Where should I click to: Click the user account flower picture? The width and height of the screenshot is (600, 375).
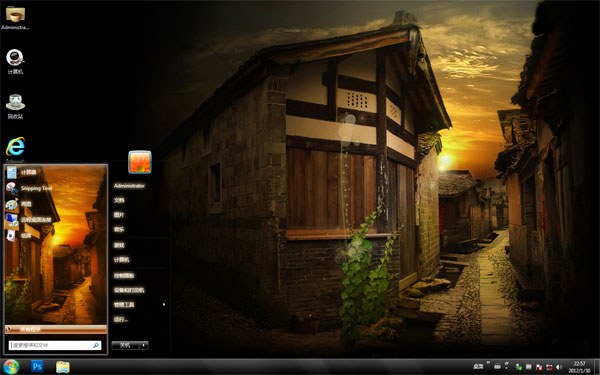[x=140, y=162]
